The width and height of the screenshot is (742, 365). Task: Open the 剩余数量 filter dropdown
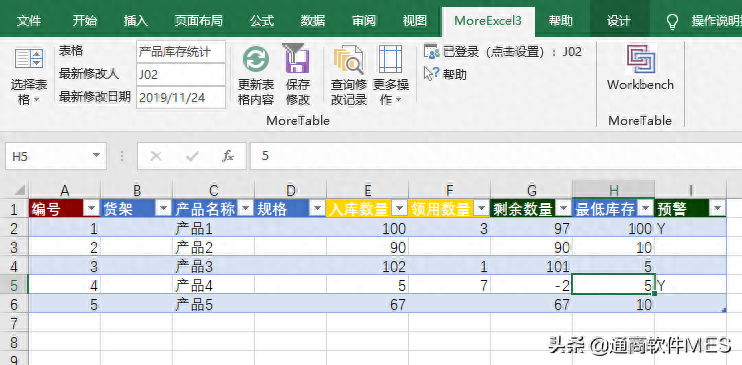coord(563,209)
